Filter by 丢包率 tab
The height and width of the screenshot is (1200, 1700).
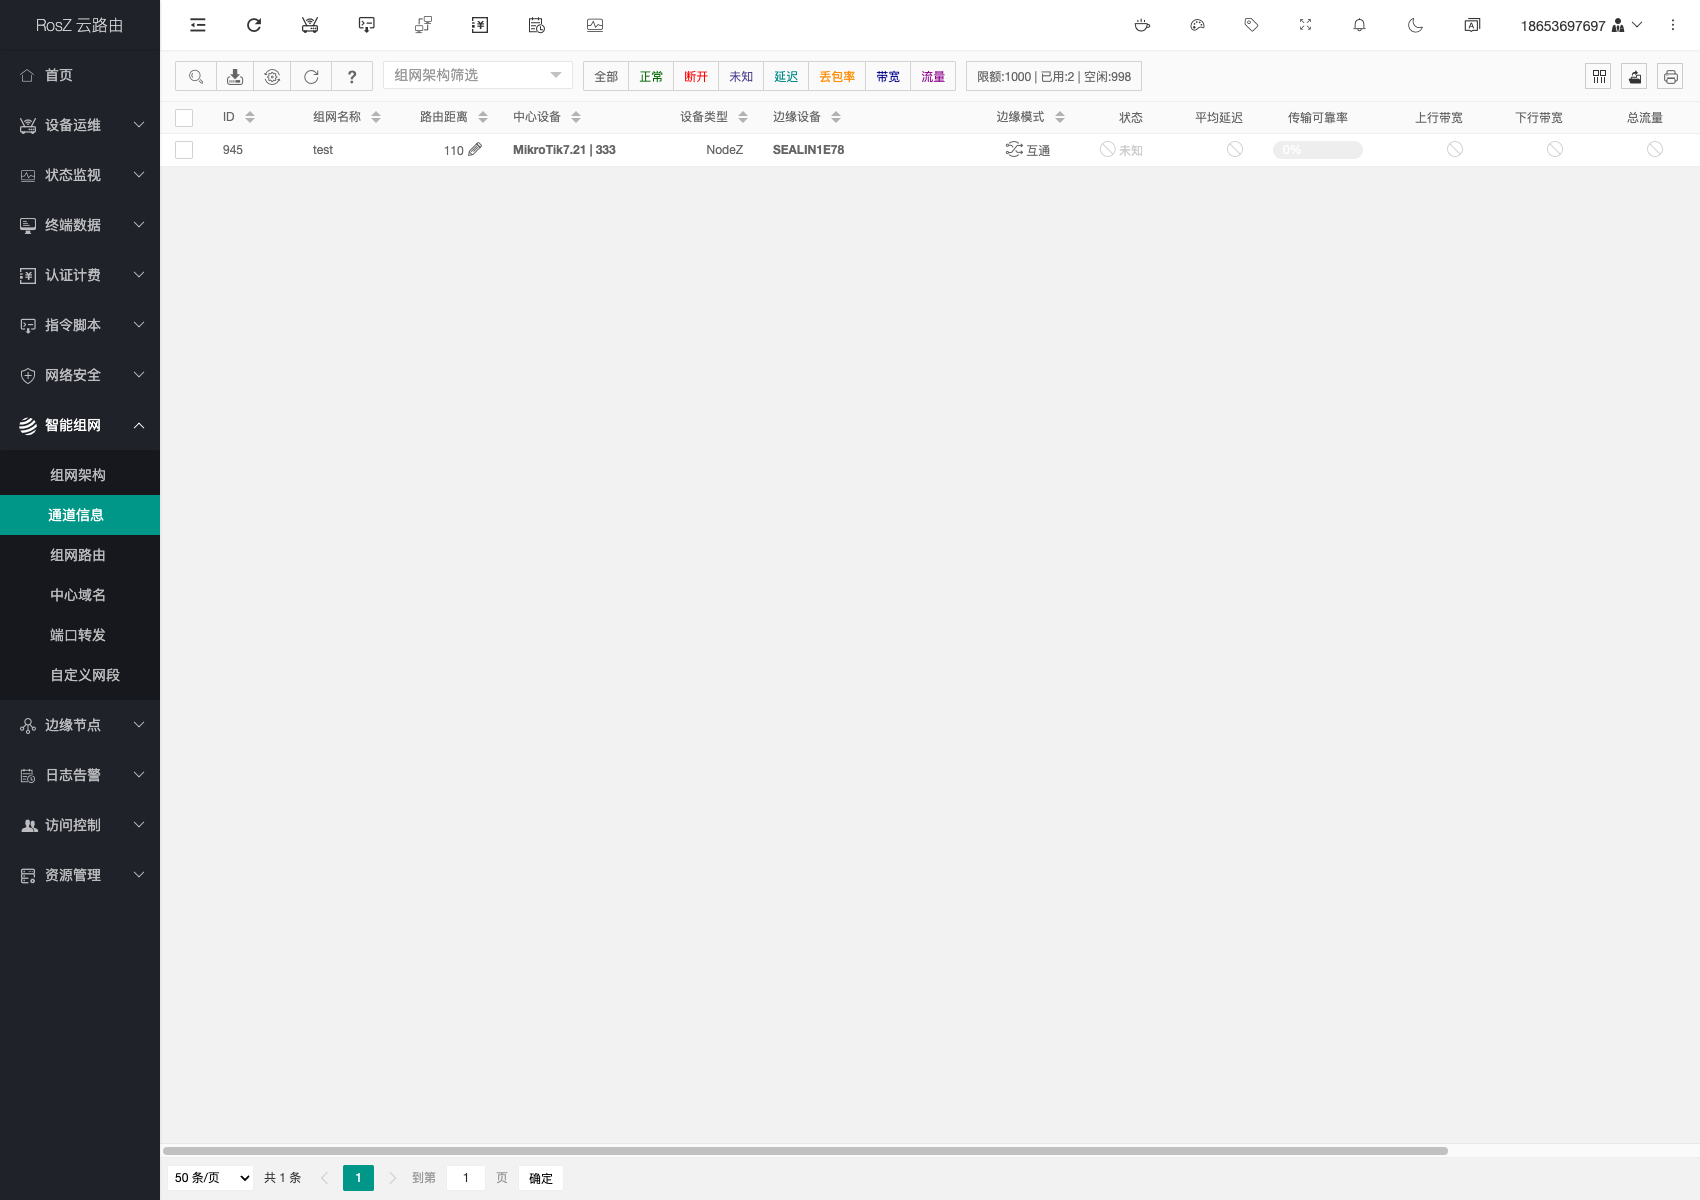(x=837, y=76)
